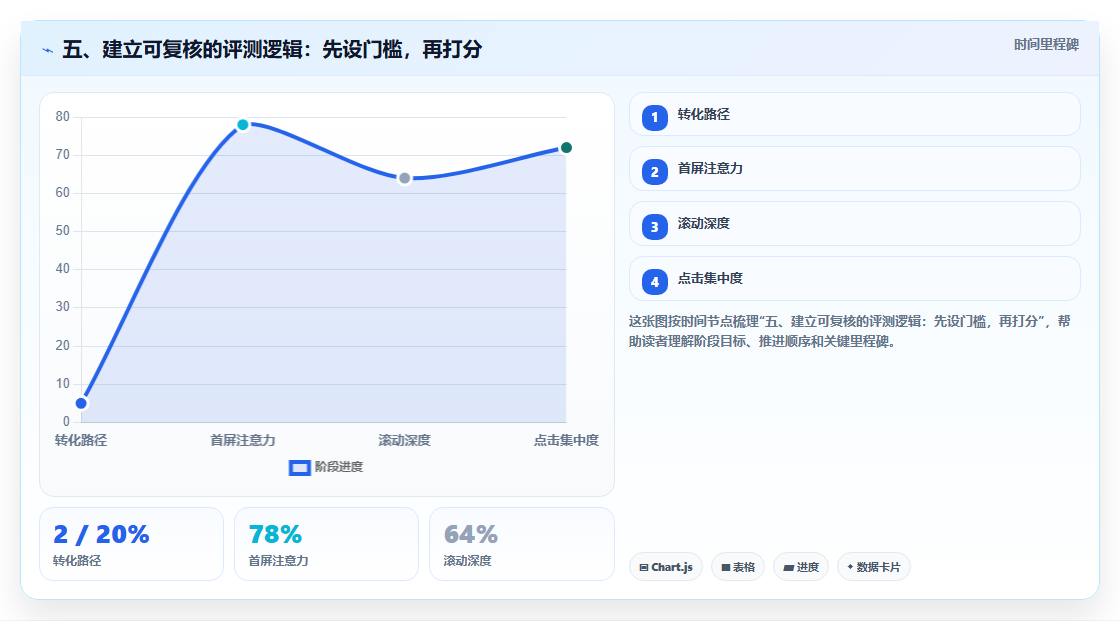This screenshot has height=621, width=1120.
Task: Click the gray data point at 滚动深度
Action: [404, 178]
